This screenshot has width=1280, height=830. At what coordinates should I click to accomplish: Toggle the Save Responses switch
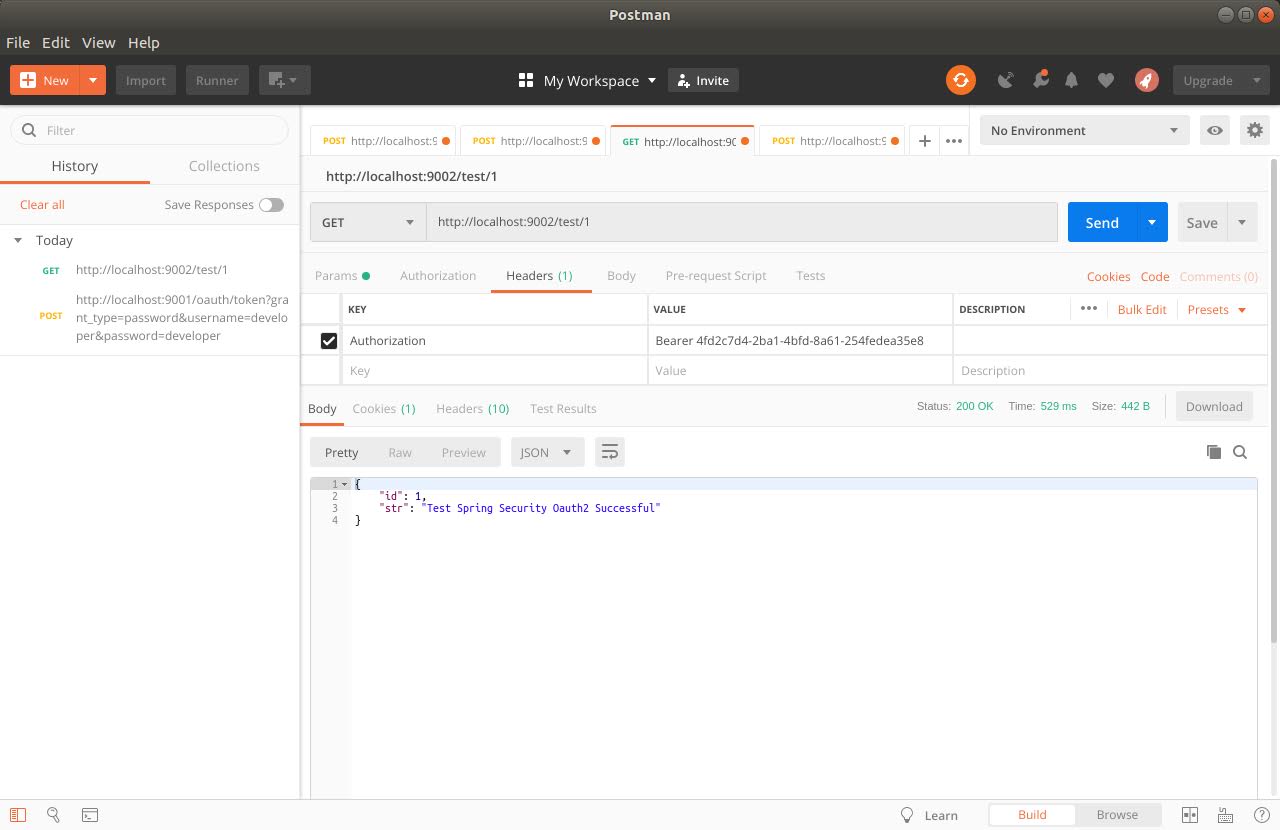(271, 204)
